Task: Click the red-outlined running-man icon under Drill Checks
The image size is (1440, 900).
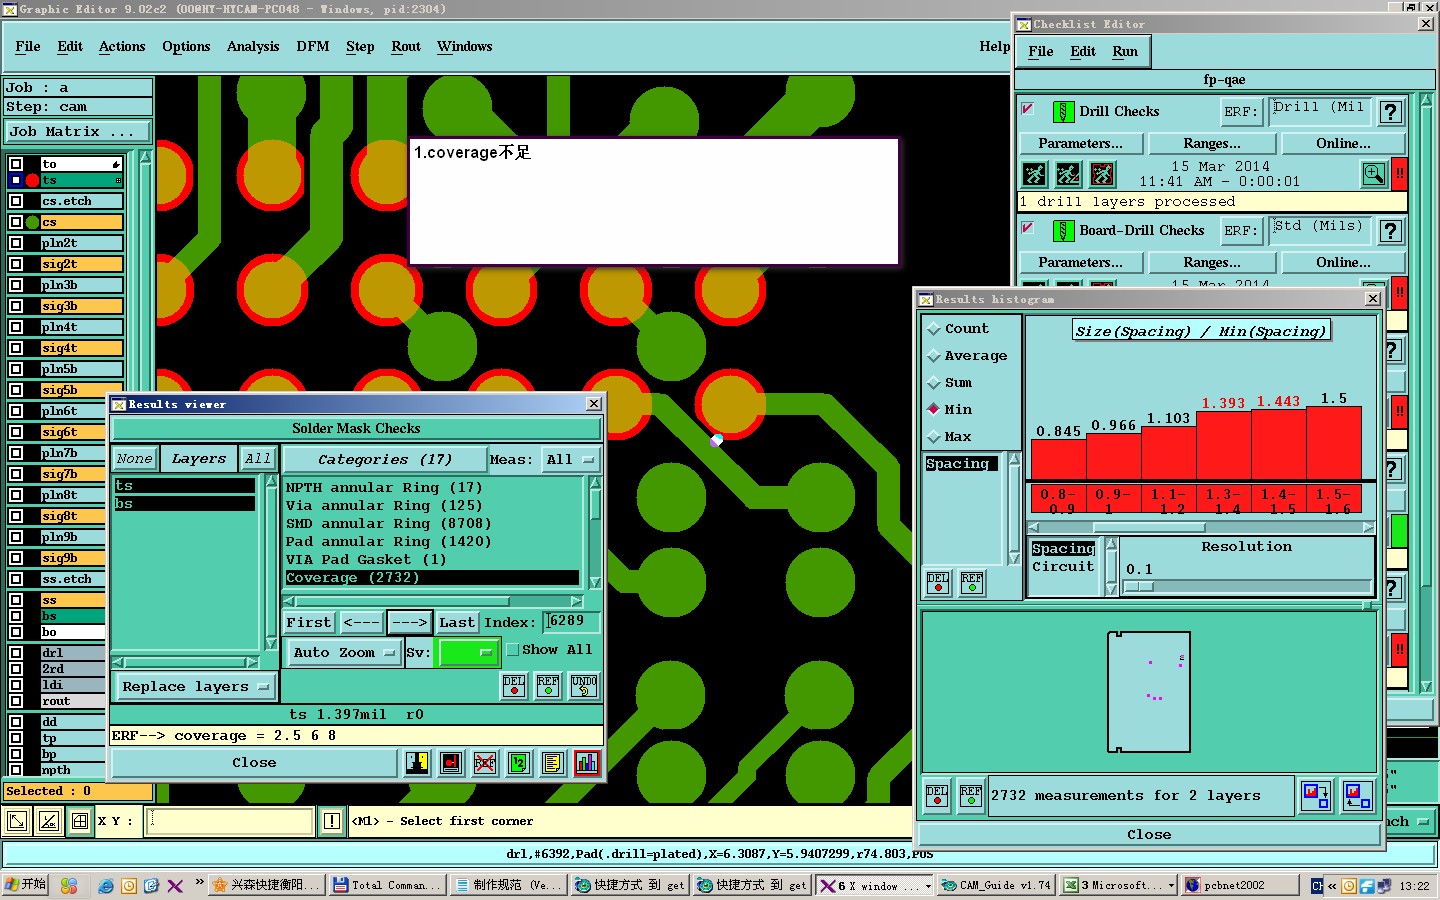Action: click(x=1102, y=174)
